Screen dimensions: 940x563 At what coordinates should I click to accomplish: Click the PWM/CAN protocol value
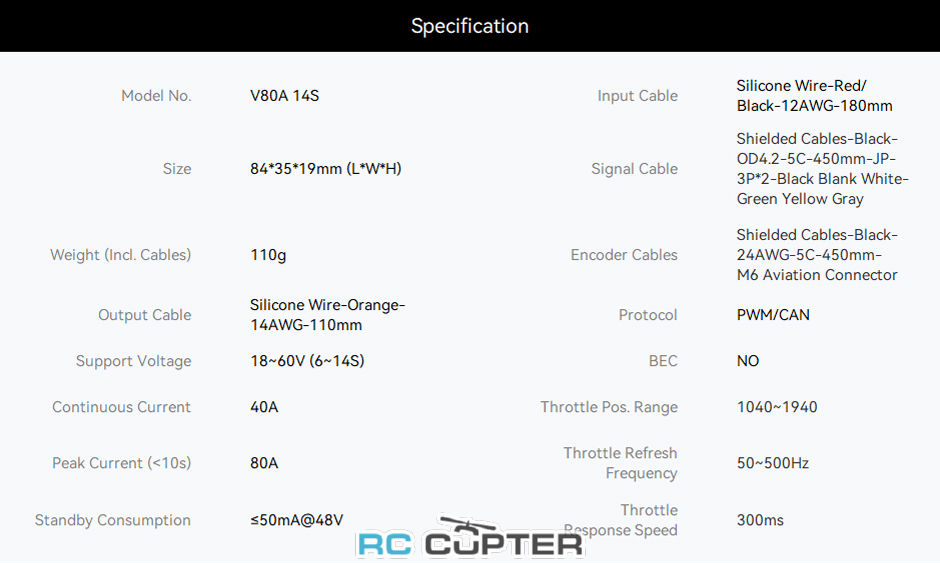(x=773, y=315)
